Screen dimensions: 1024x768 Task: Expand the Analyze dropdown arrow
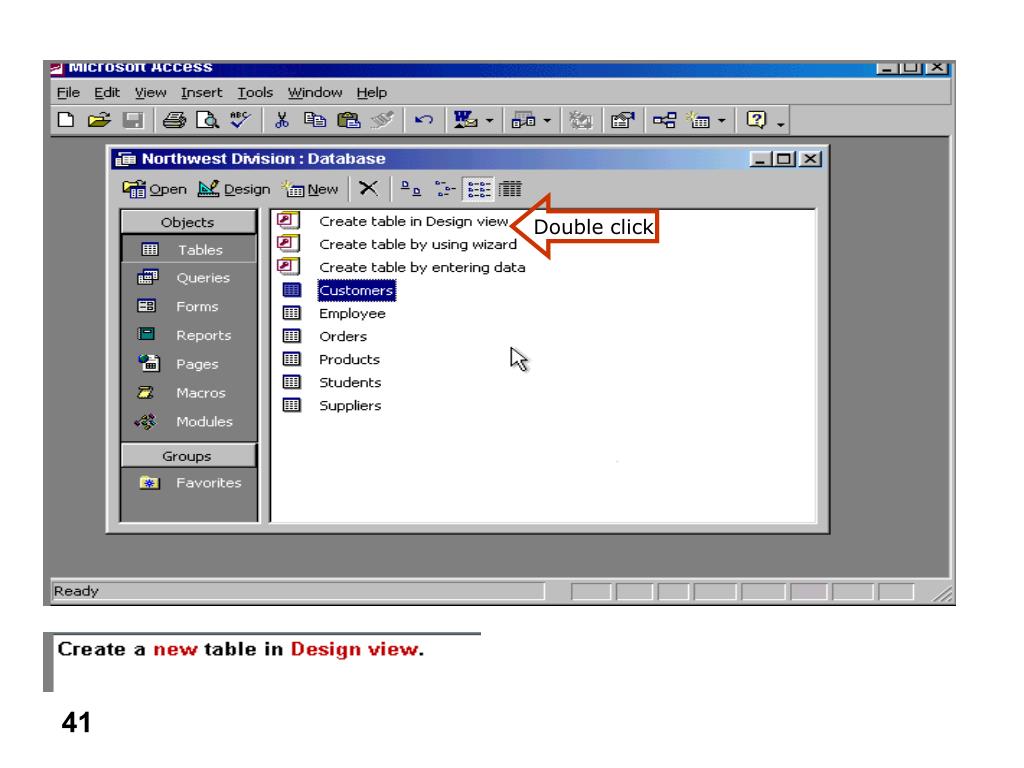tap(547, 121)
